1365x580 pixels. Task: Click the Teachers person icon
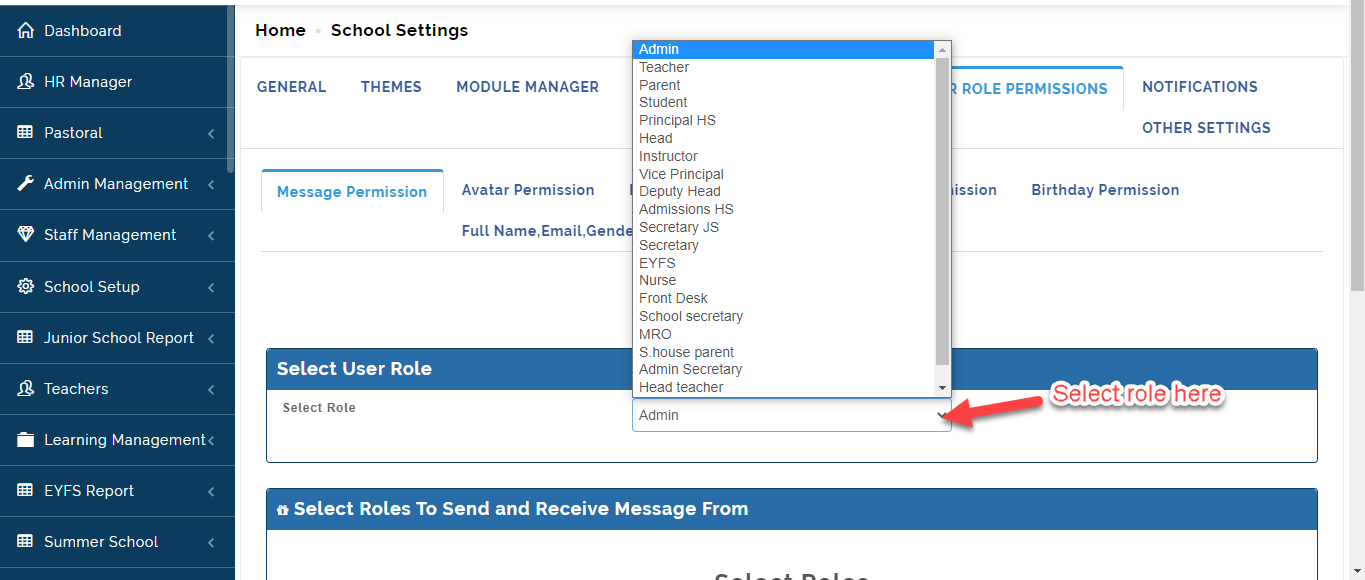pyautogui.click(x=25, y=389)
